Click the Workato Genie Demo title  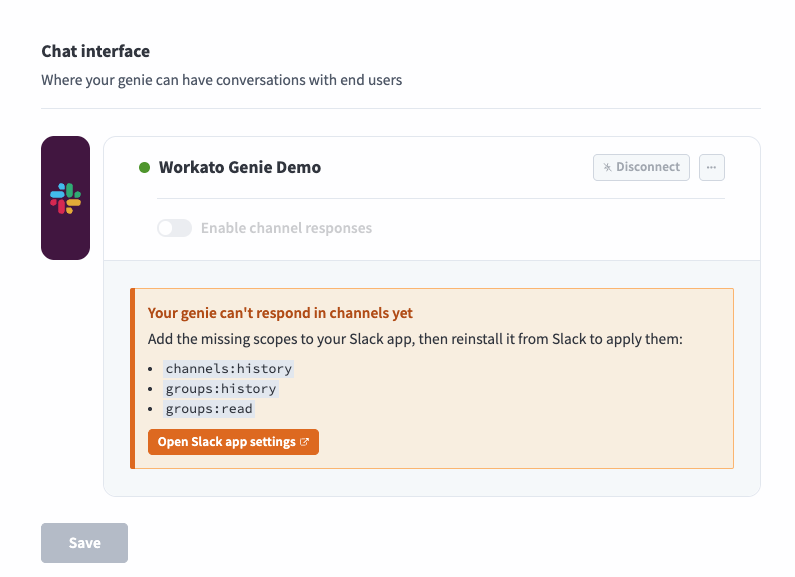[x=240, y=167]
